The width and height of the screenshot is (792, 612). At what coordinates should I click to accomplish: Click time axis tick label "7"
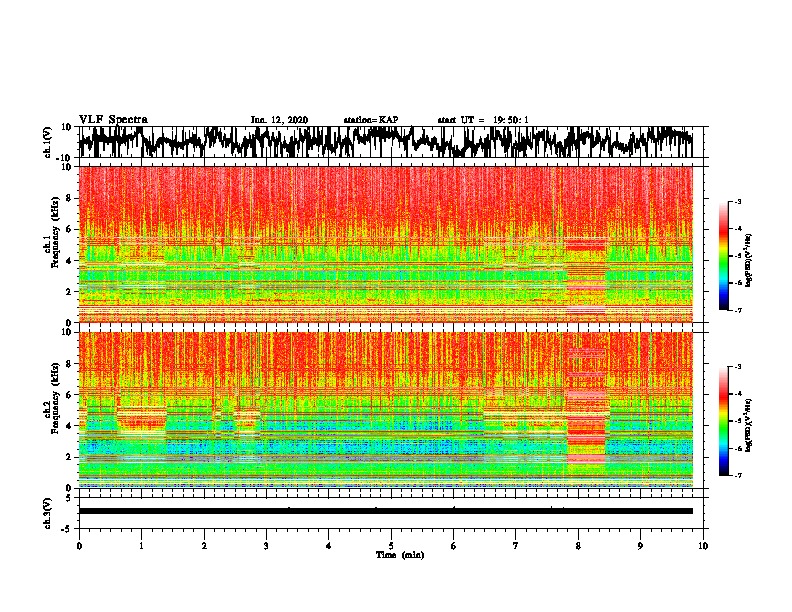[516, 546]
